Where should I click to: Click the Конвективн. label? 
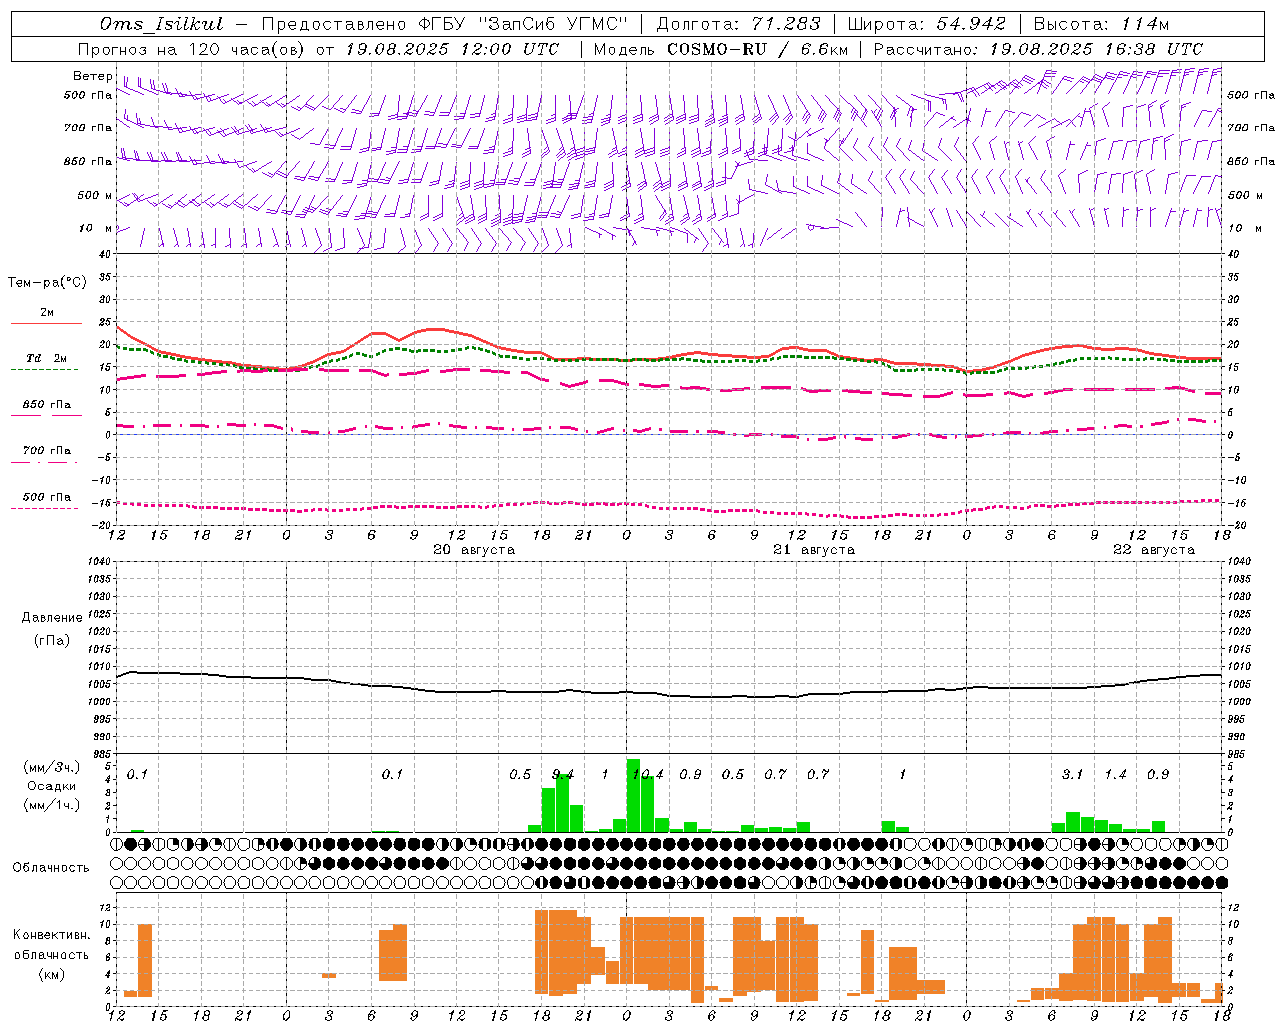(51, 935)
